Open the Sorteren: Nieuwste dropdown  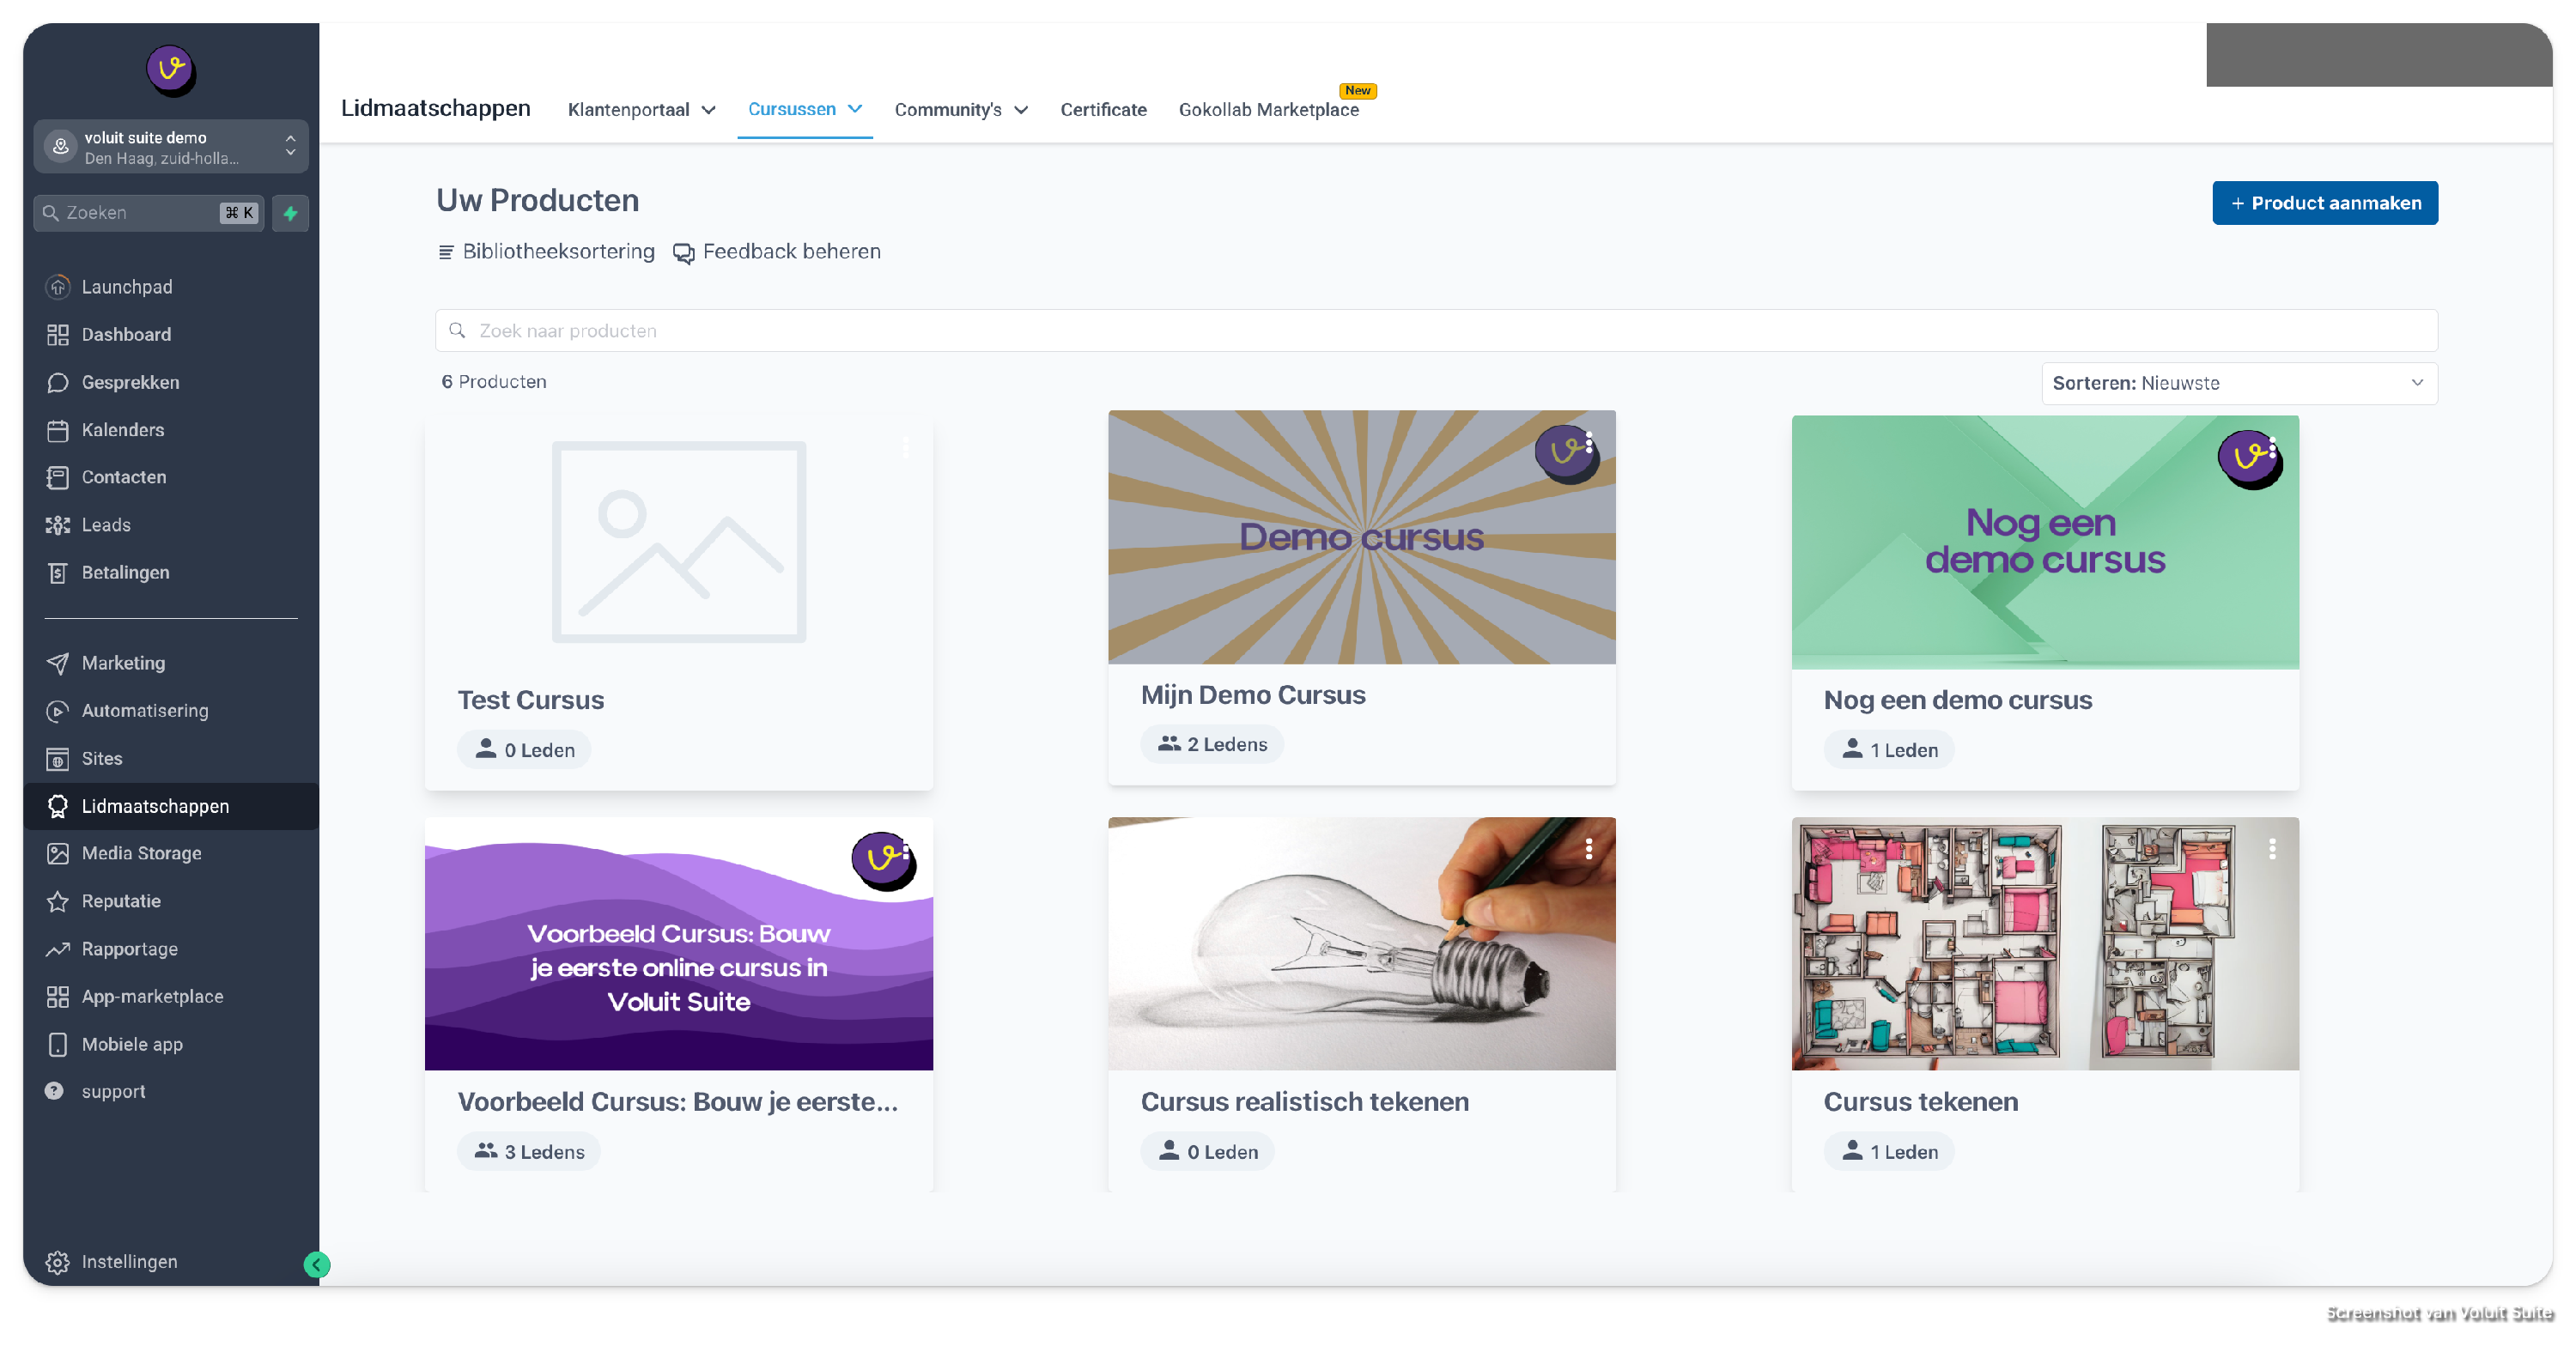click(2239, 384)
